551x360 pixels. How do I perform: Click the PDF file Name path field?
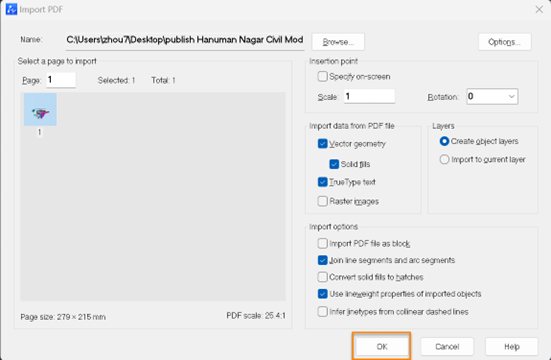tap(185, 40)
